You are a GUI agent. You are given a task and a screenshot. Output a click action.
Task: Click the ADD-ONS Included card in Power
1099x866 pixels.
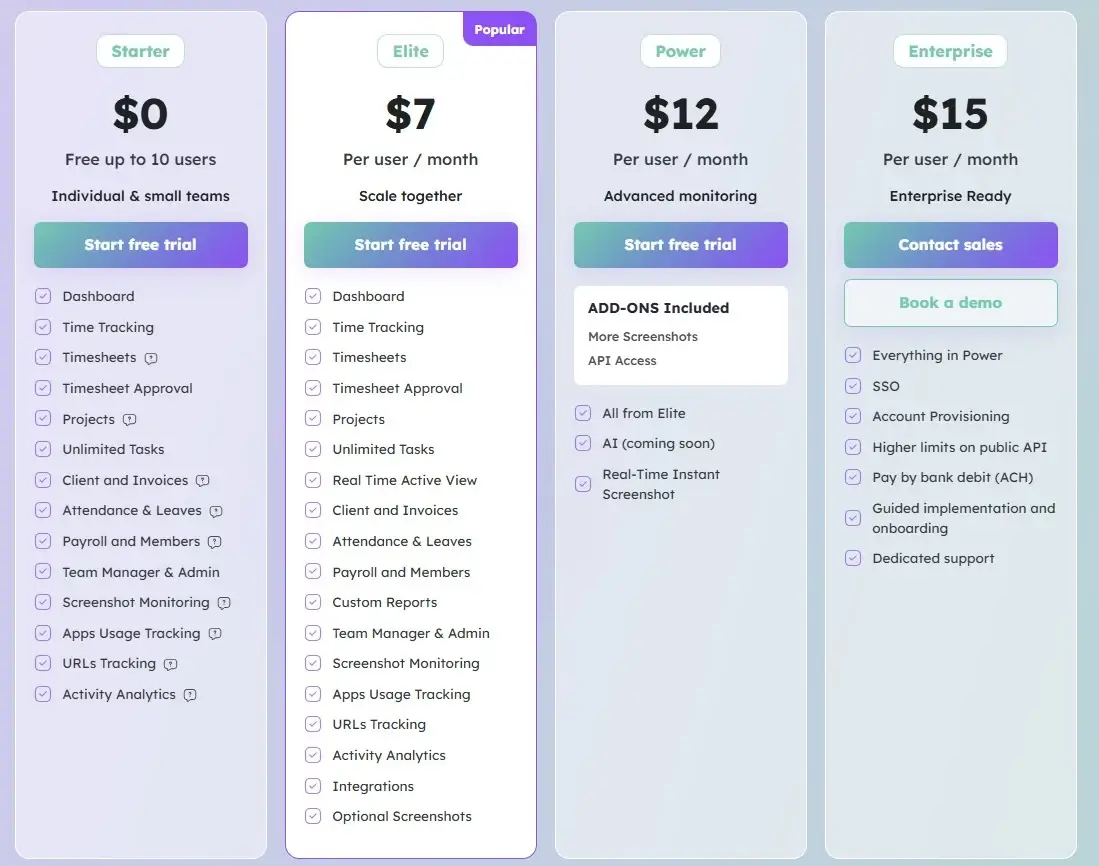click(x=680, y=334)
